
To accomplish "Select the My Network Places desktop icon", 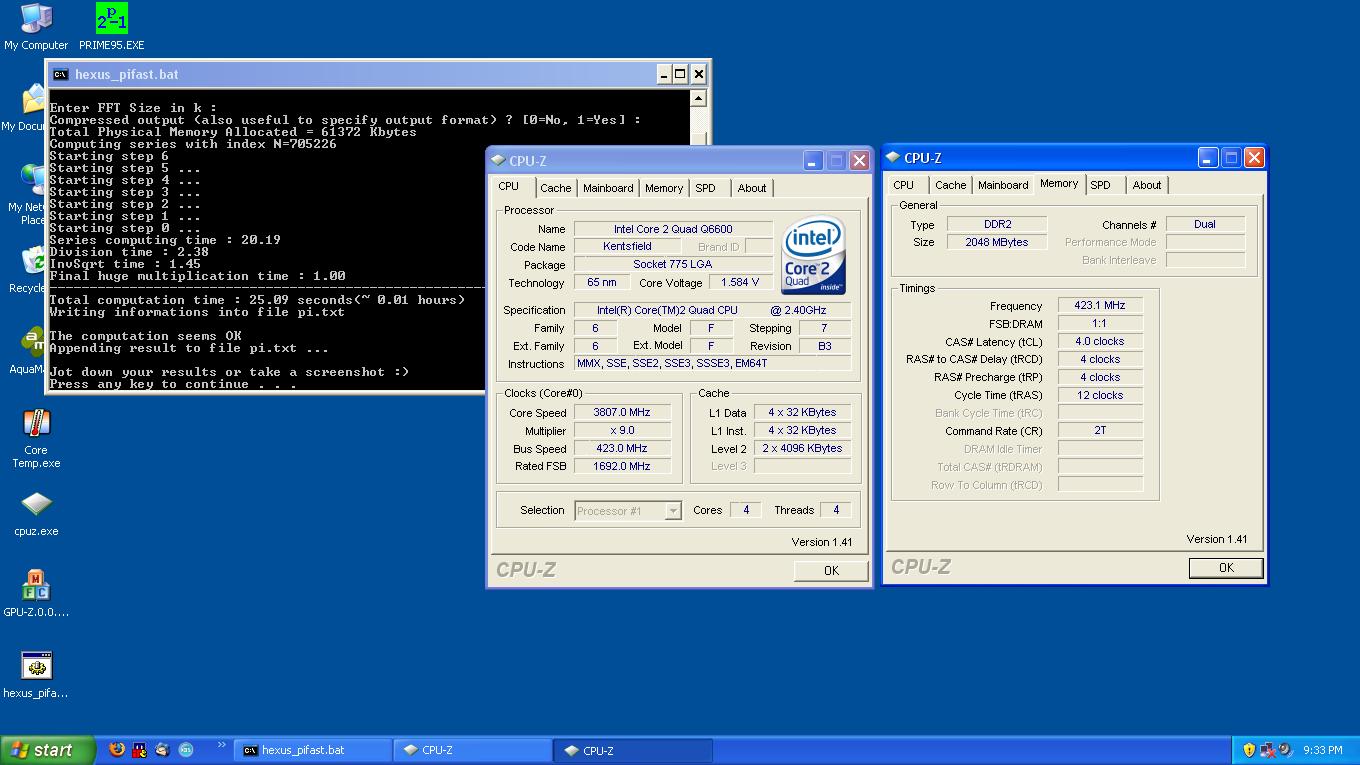I will pyautogui.click(x=32, y=181).
